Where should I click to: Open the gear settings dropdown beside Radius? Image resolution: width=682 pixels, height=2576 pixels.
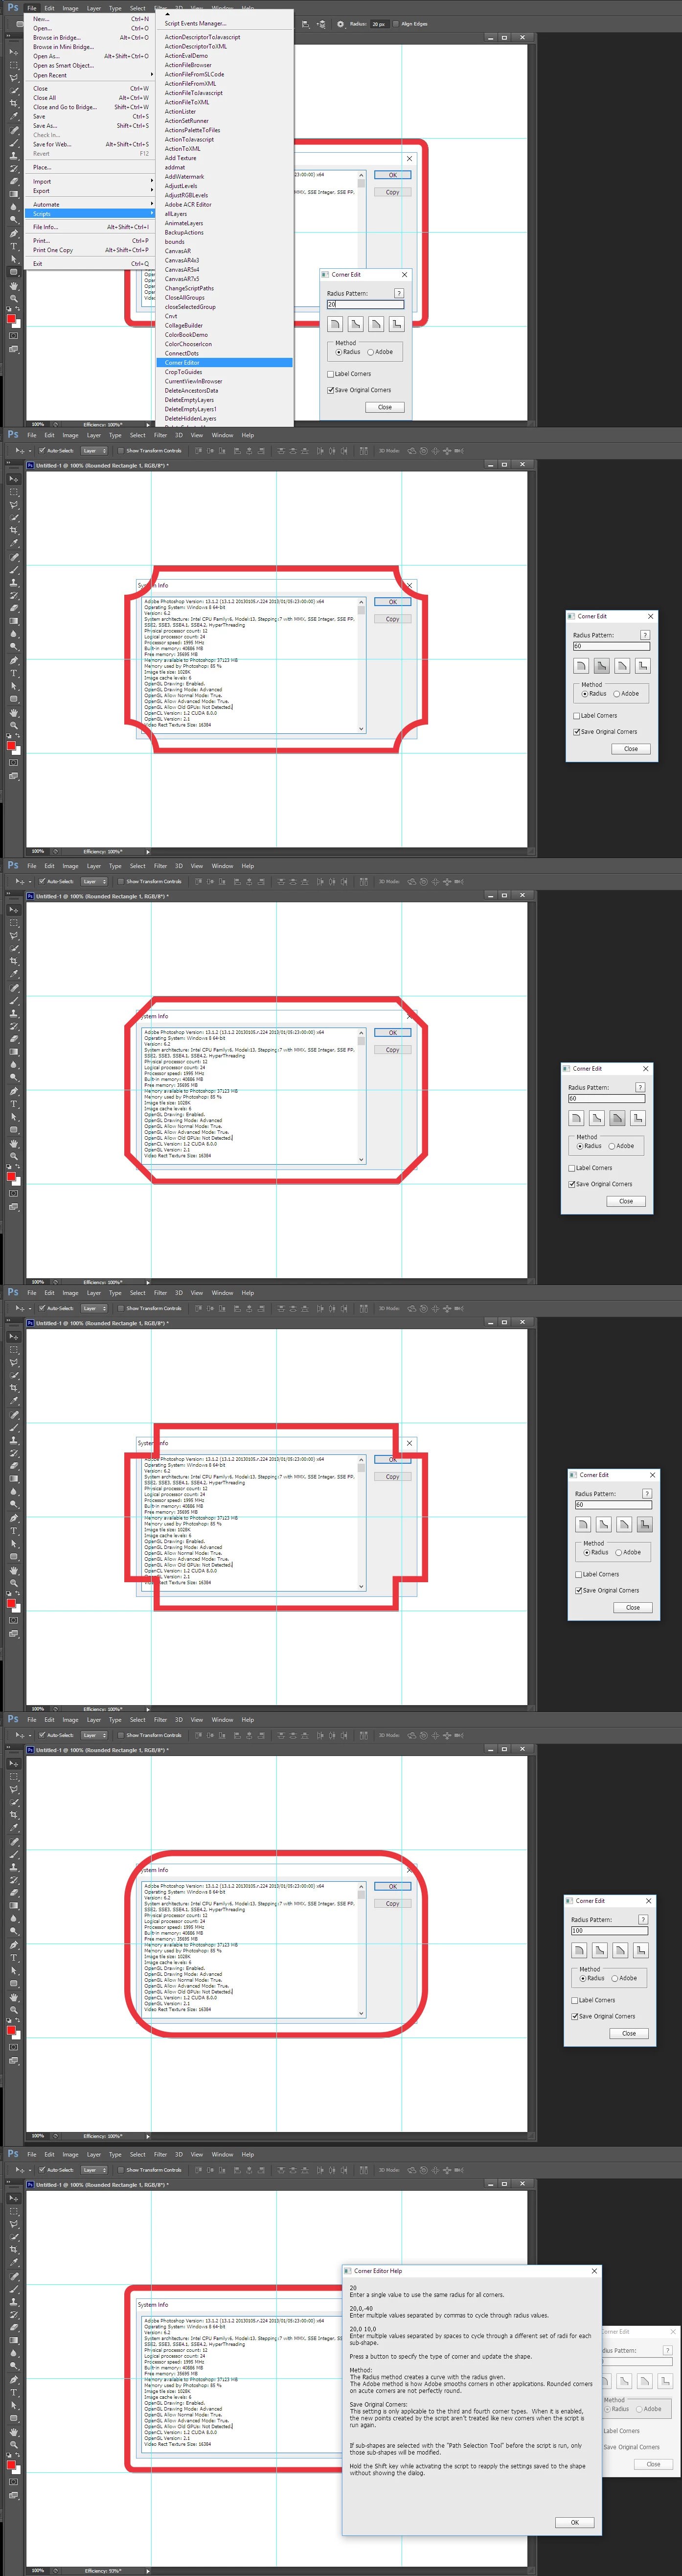[340, 24]
